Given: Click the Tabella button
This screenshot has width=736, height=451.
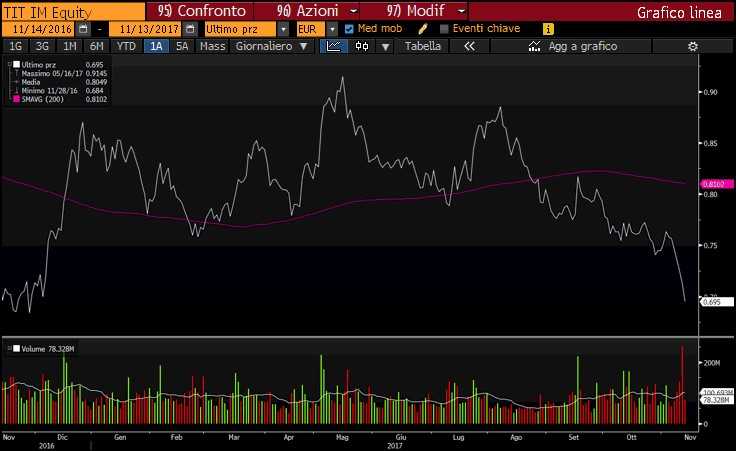Looking at the screenshot, I should (423, 46).
